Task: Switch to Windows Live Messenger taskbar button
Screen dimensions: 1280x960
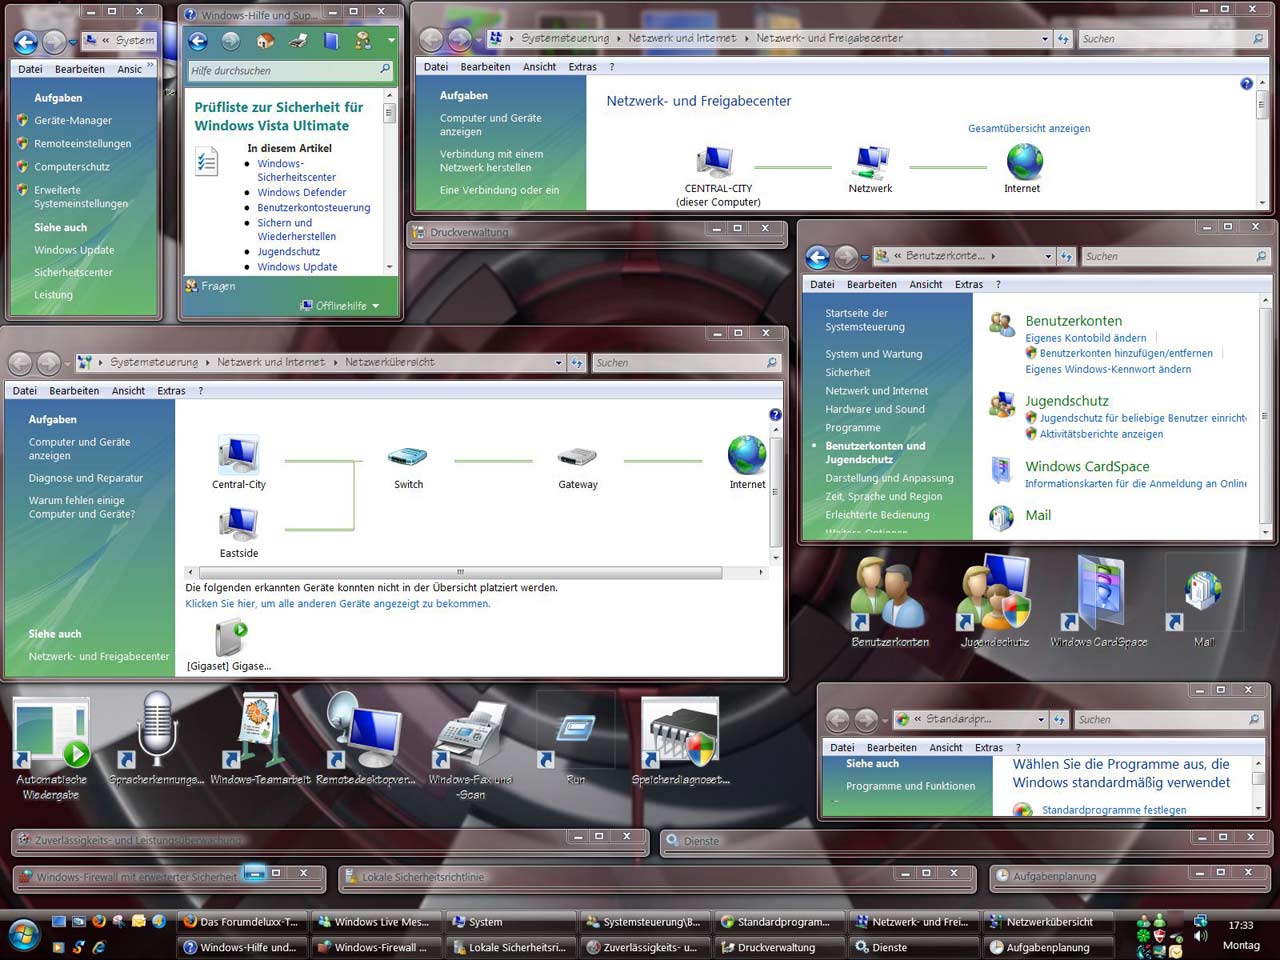Action: (374, 922)
